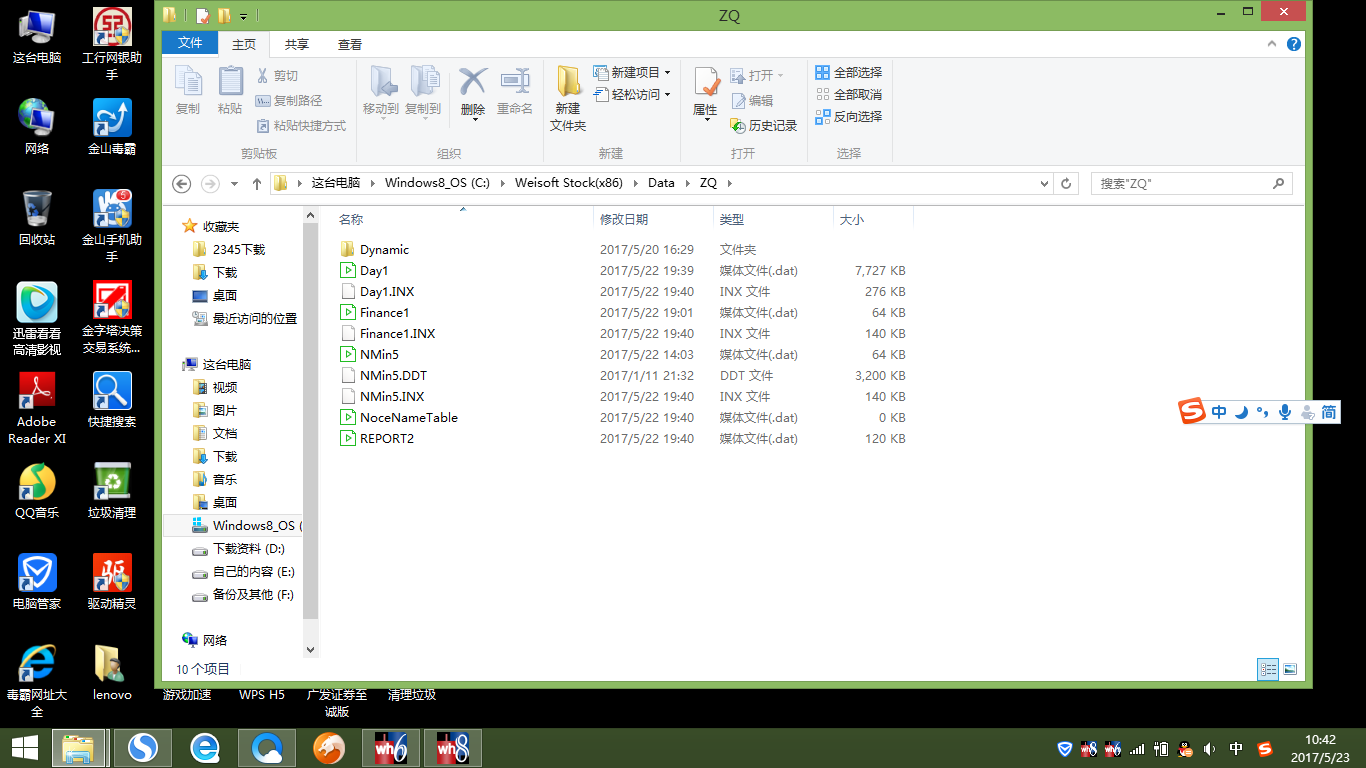Open Sogou browser in taskbar

tap(143, 748)
